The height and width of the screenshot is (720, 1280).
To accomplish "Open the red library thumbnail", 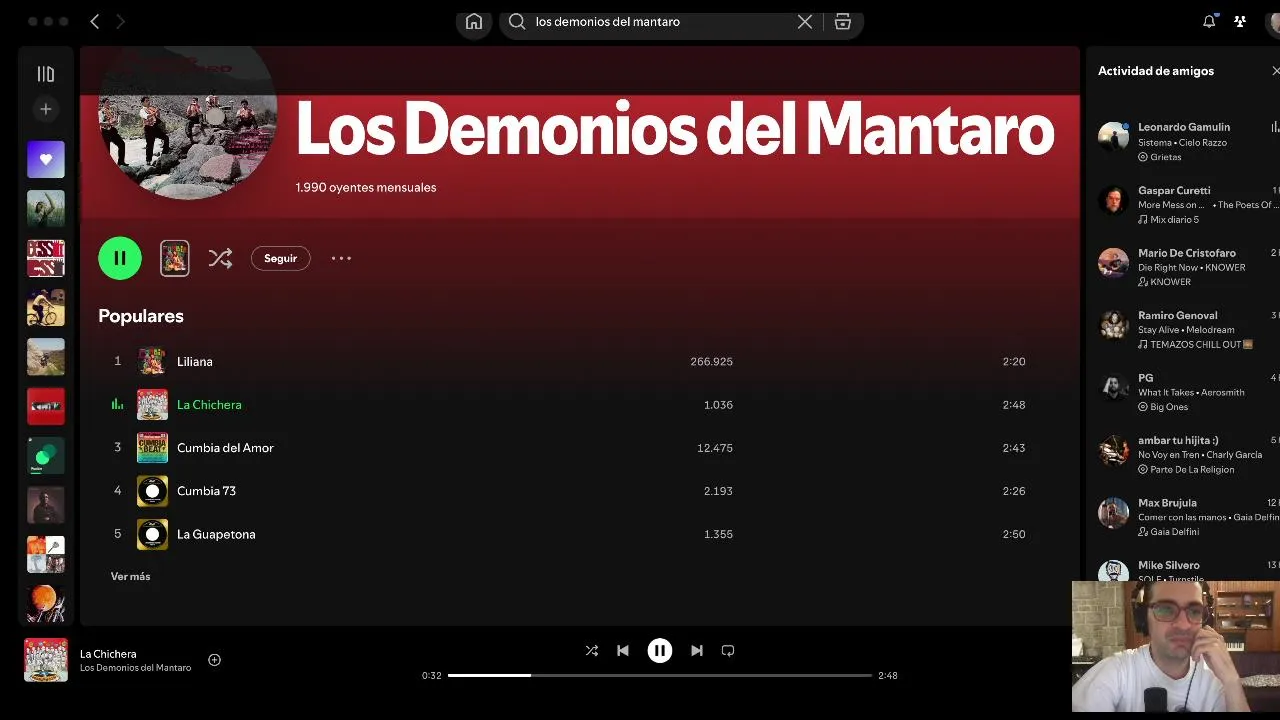I will [46, 406].
